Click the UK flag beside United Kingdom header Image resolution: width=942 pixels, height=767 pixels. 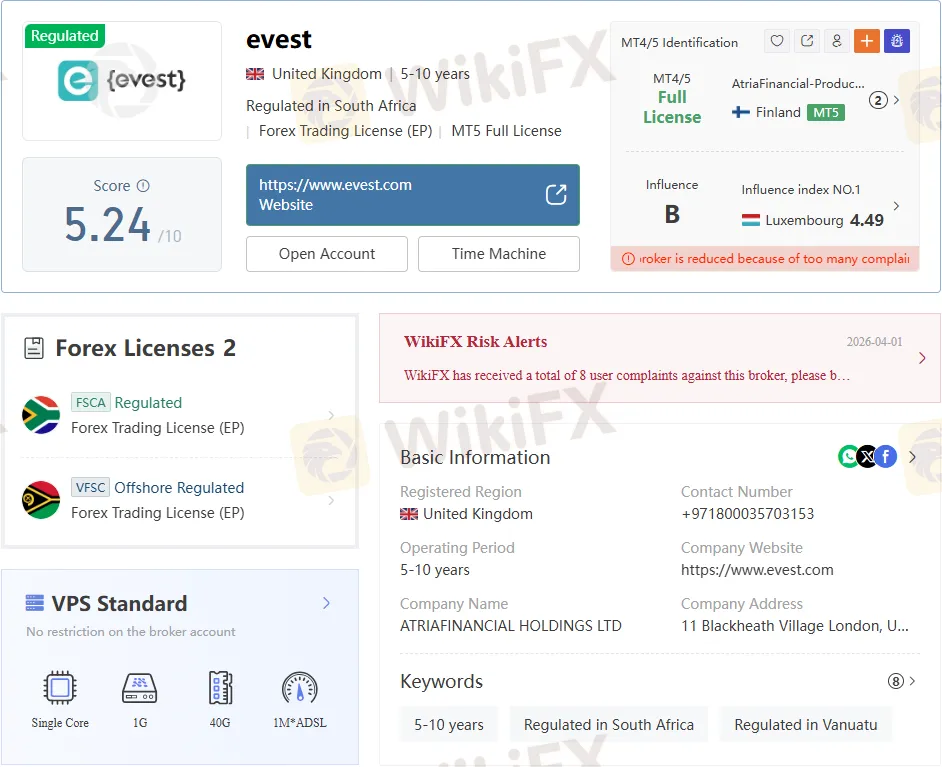pyautogui.click(x=255, y=74)
